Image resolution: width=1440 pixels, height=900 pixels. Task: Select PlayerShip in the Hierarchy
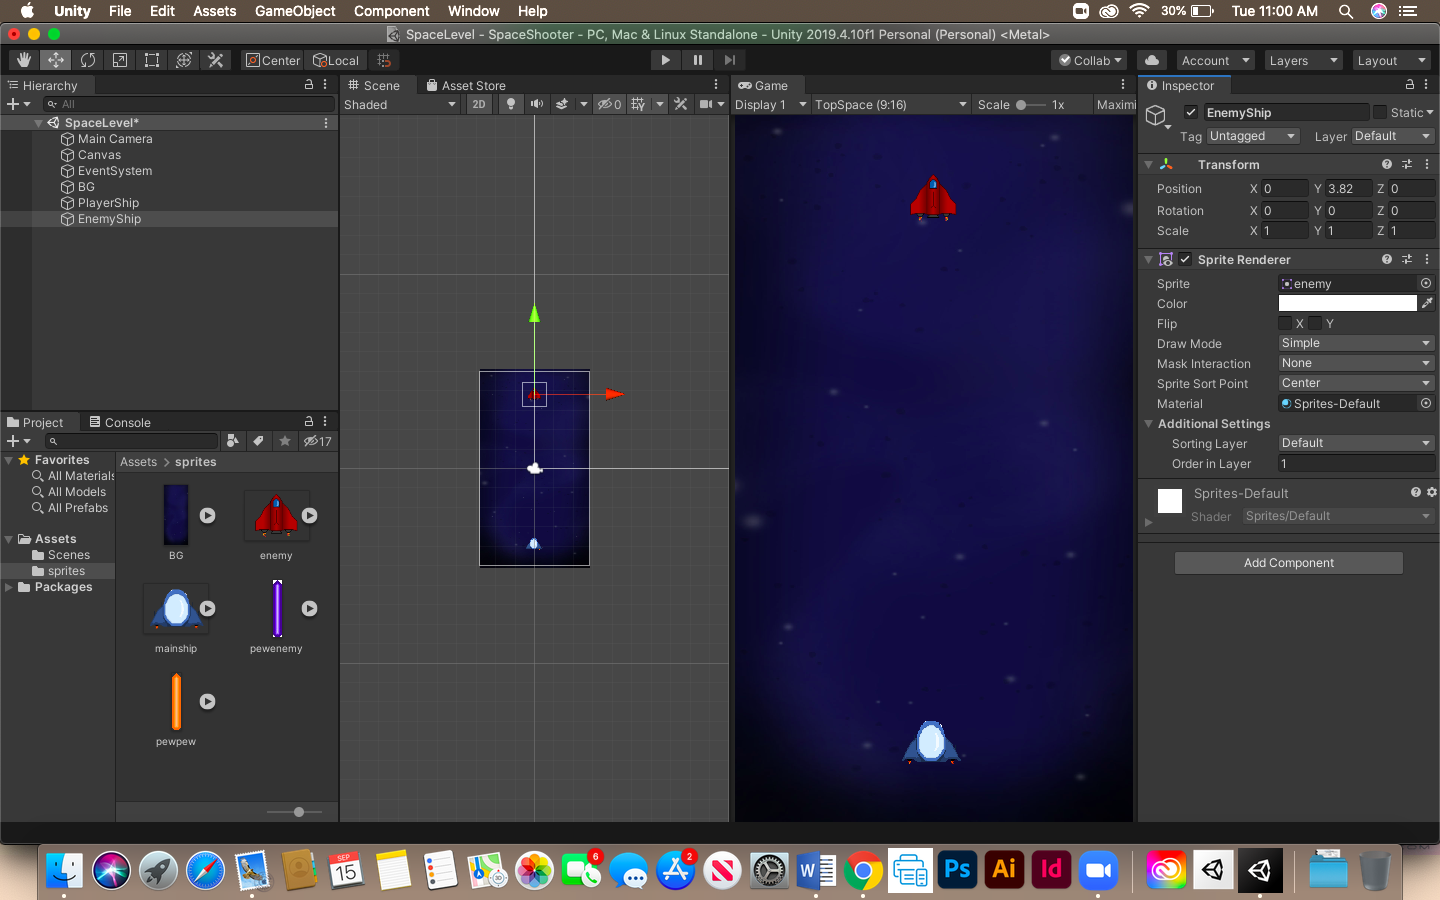pyautogui.click(x=108, y=203)
